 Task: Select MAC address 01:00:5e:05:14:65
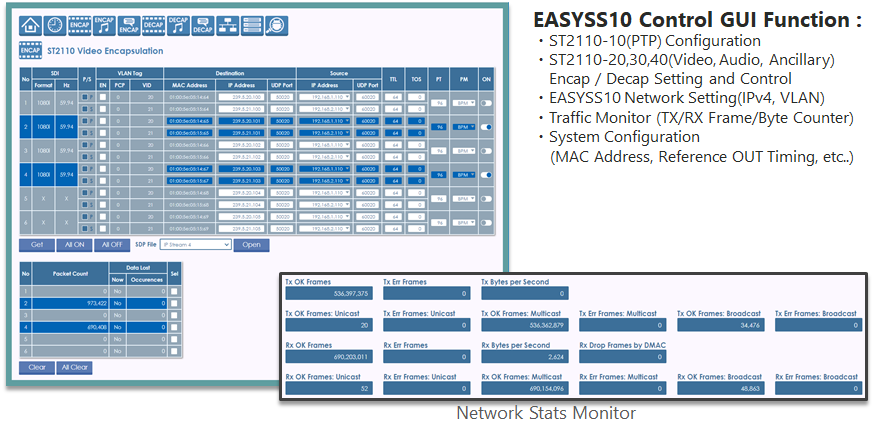(189, 121)
